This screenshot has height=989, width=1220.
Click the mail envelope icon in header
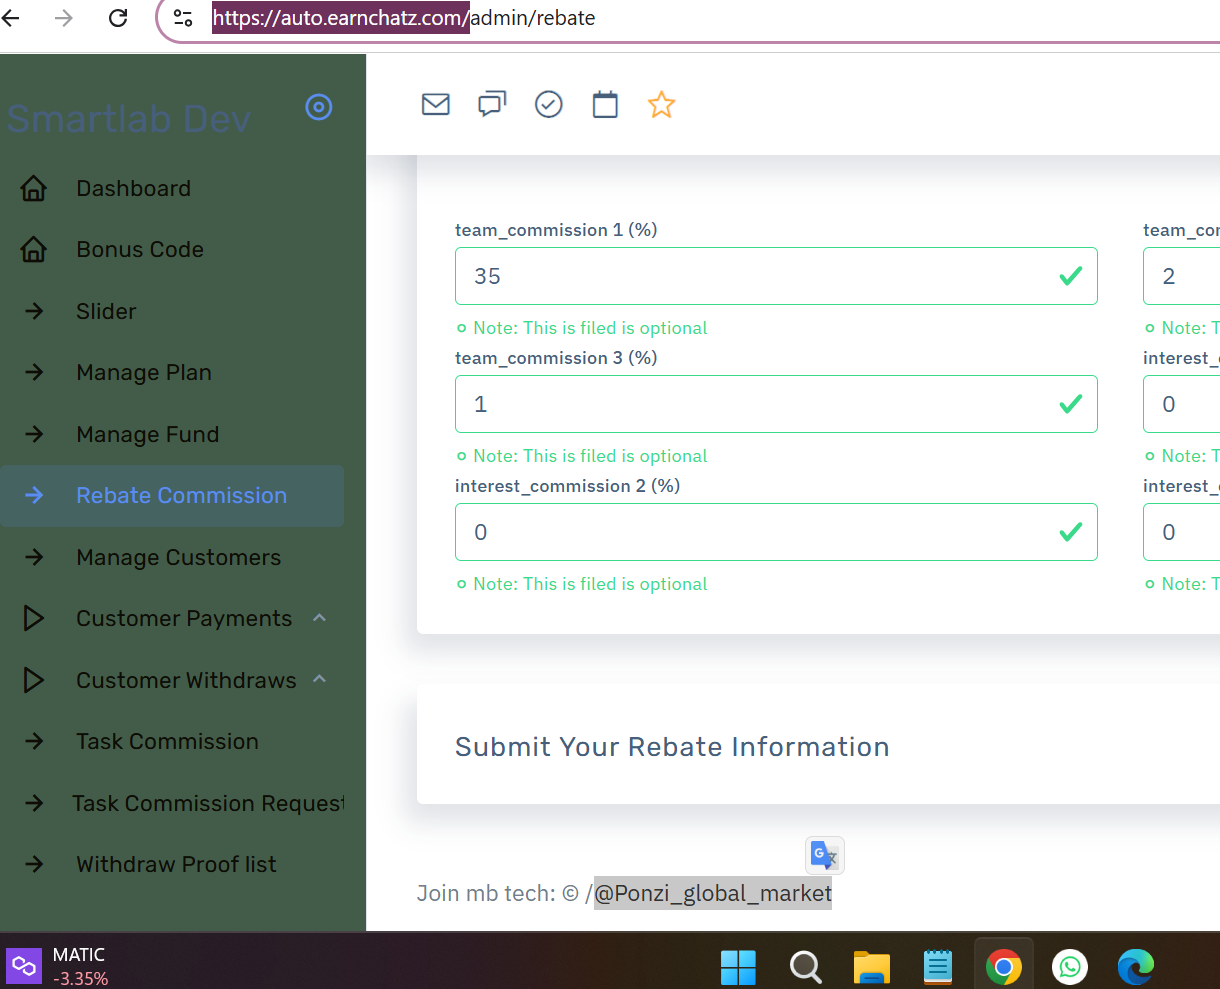tap(436, 104)
